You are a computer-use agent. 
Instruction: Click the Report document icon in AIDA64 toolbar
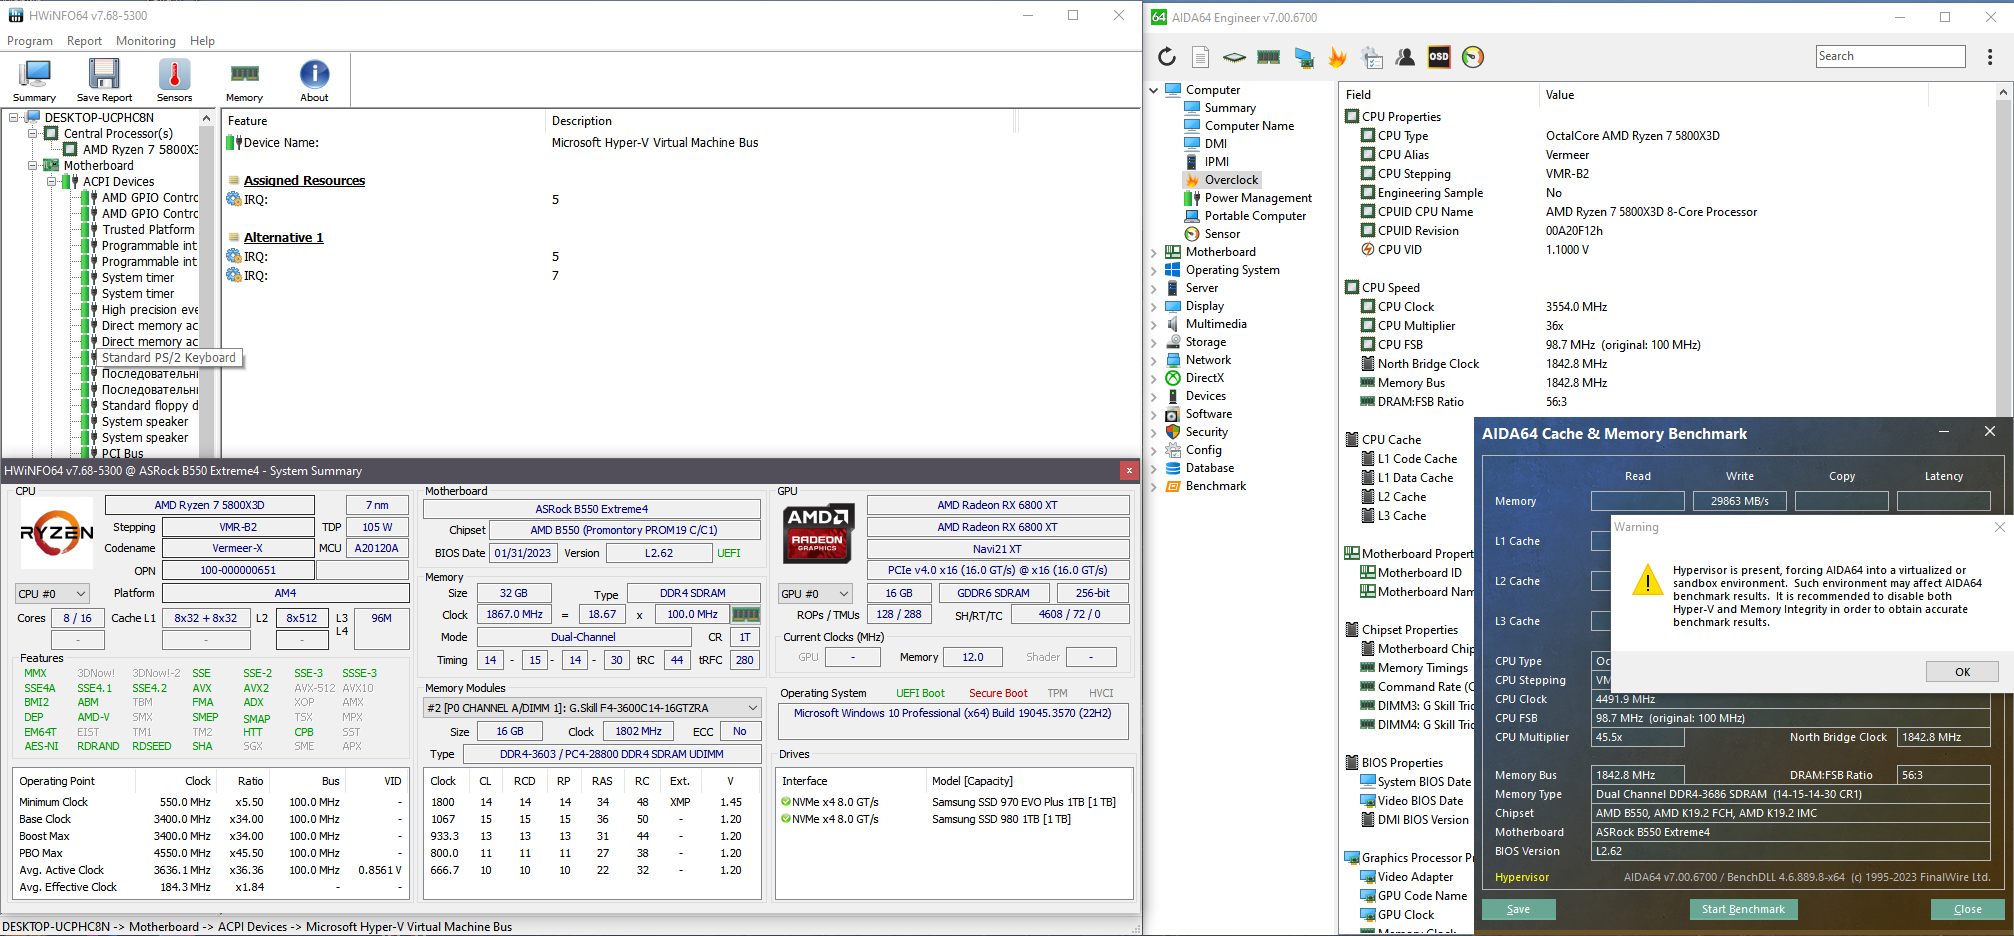click(x=1201, y=57)
